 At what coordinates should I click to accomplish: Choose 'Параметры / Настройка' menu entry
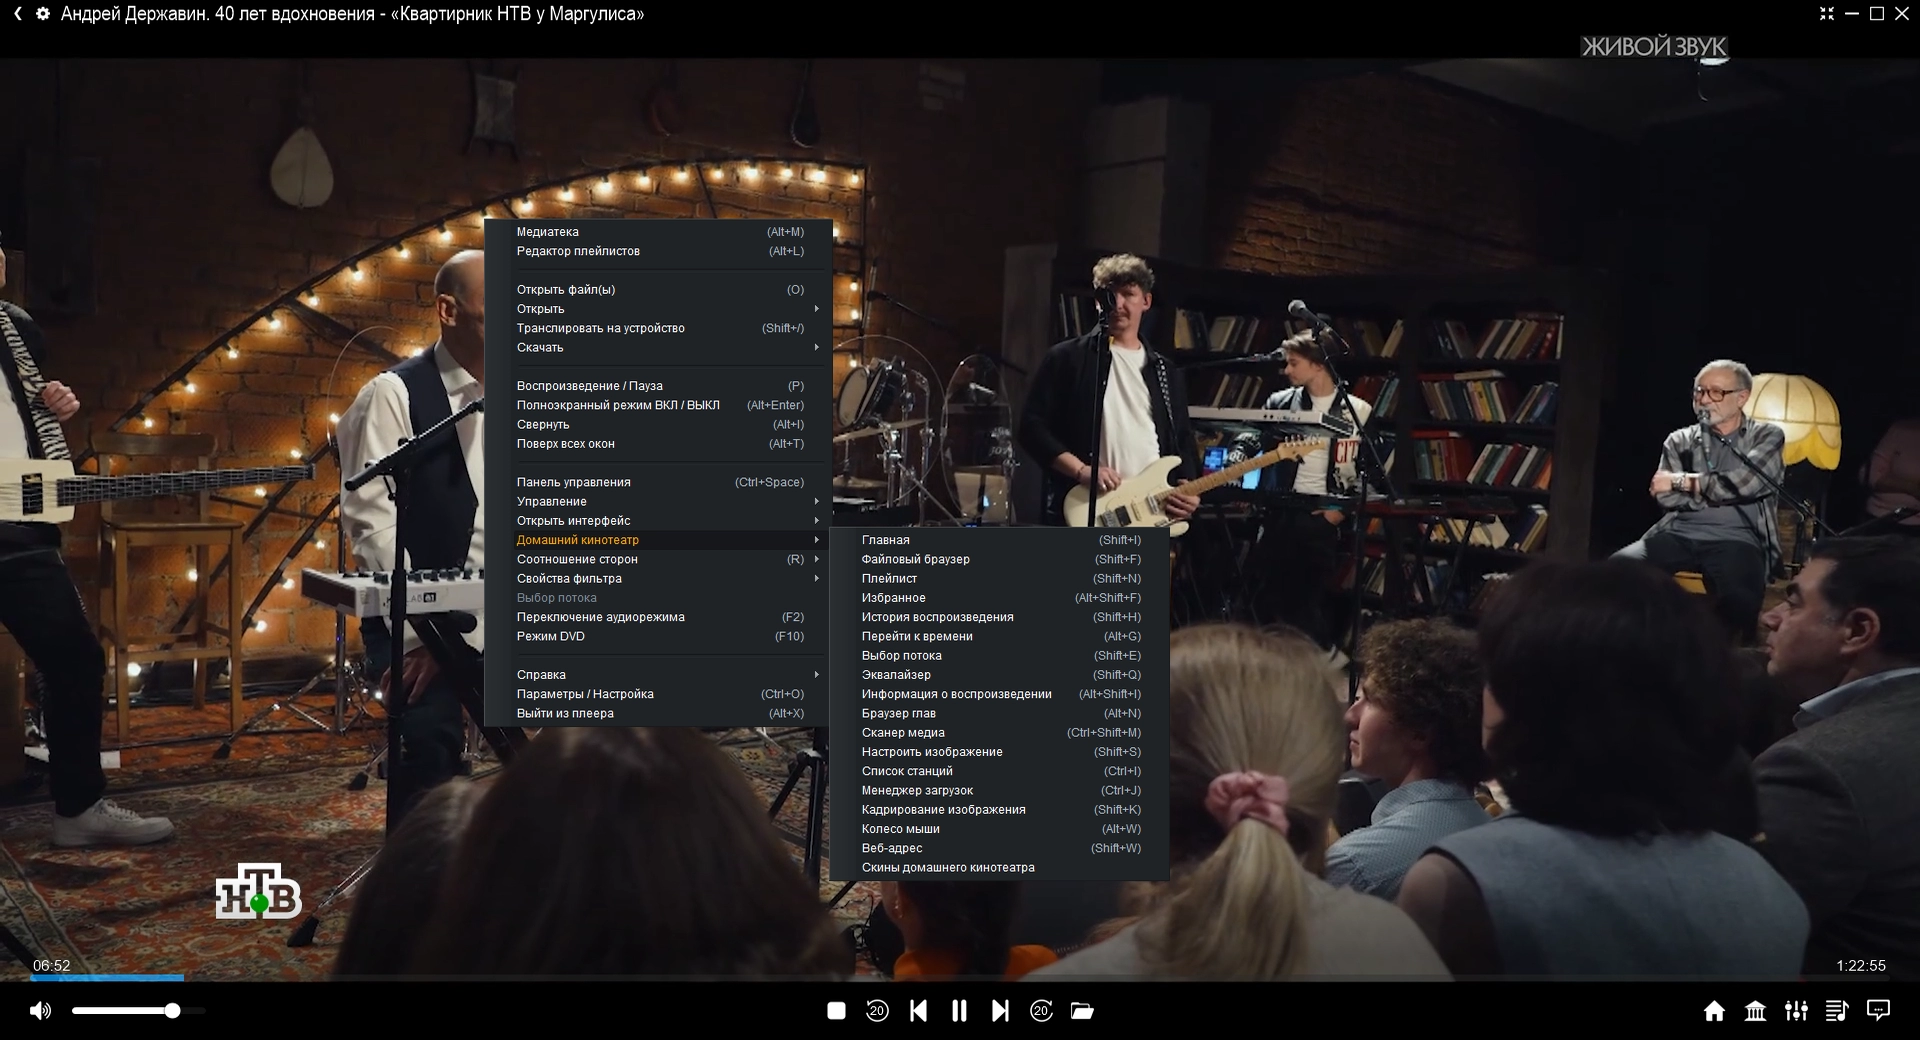(585, 694)
